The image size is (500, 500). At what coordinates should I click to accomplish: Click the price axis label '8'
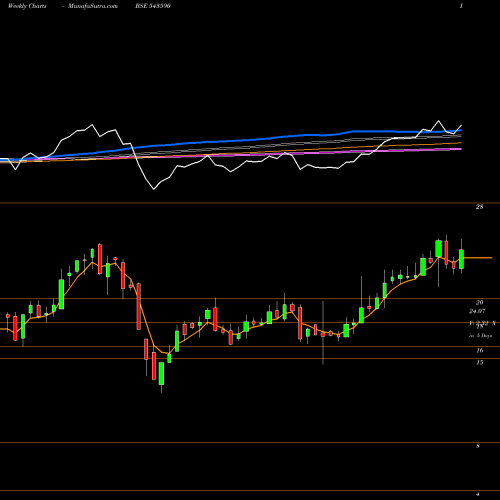[478, 446]
